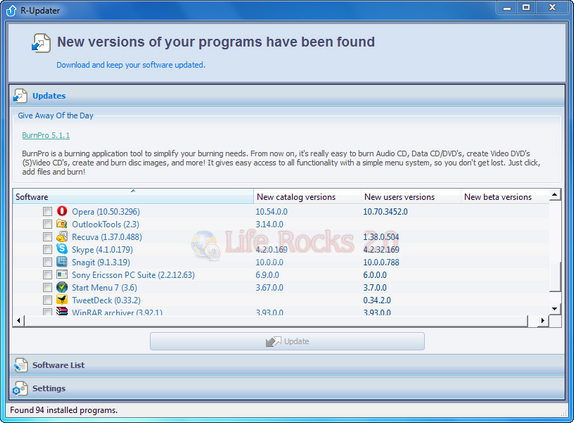This screenshot has height=423, width=574.
Task: Select the OutlookTools (2.3) entry
Action: click(105, 224)
